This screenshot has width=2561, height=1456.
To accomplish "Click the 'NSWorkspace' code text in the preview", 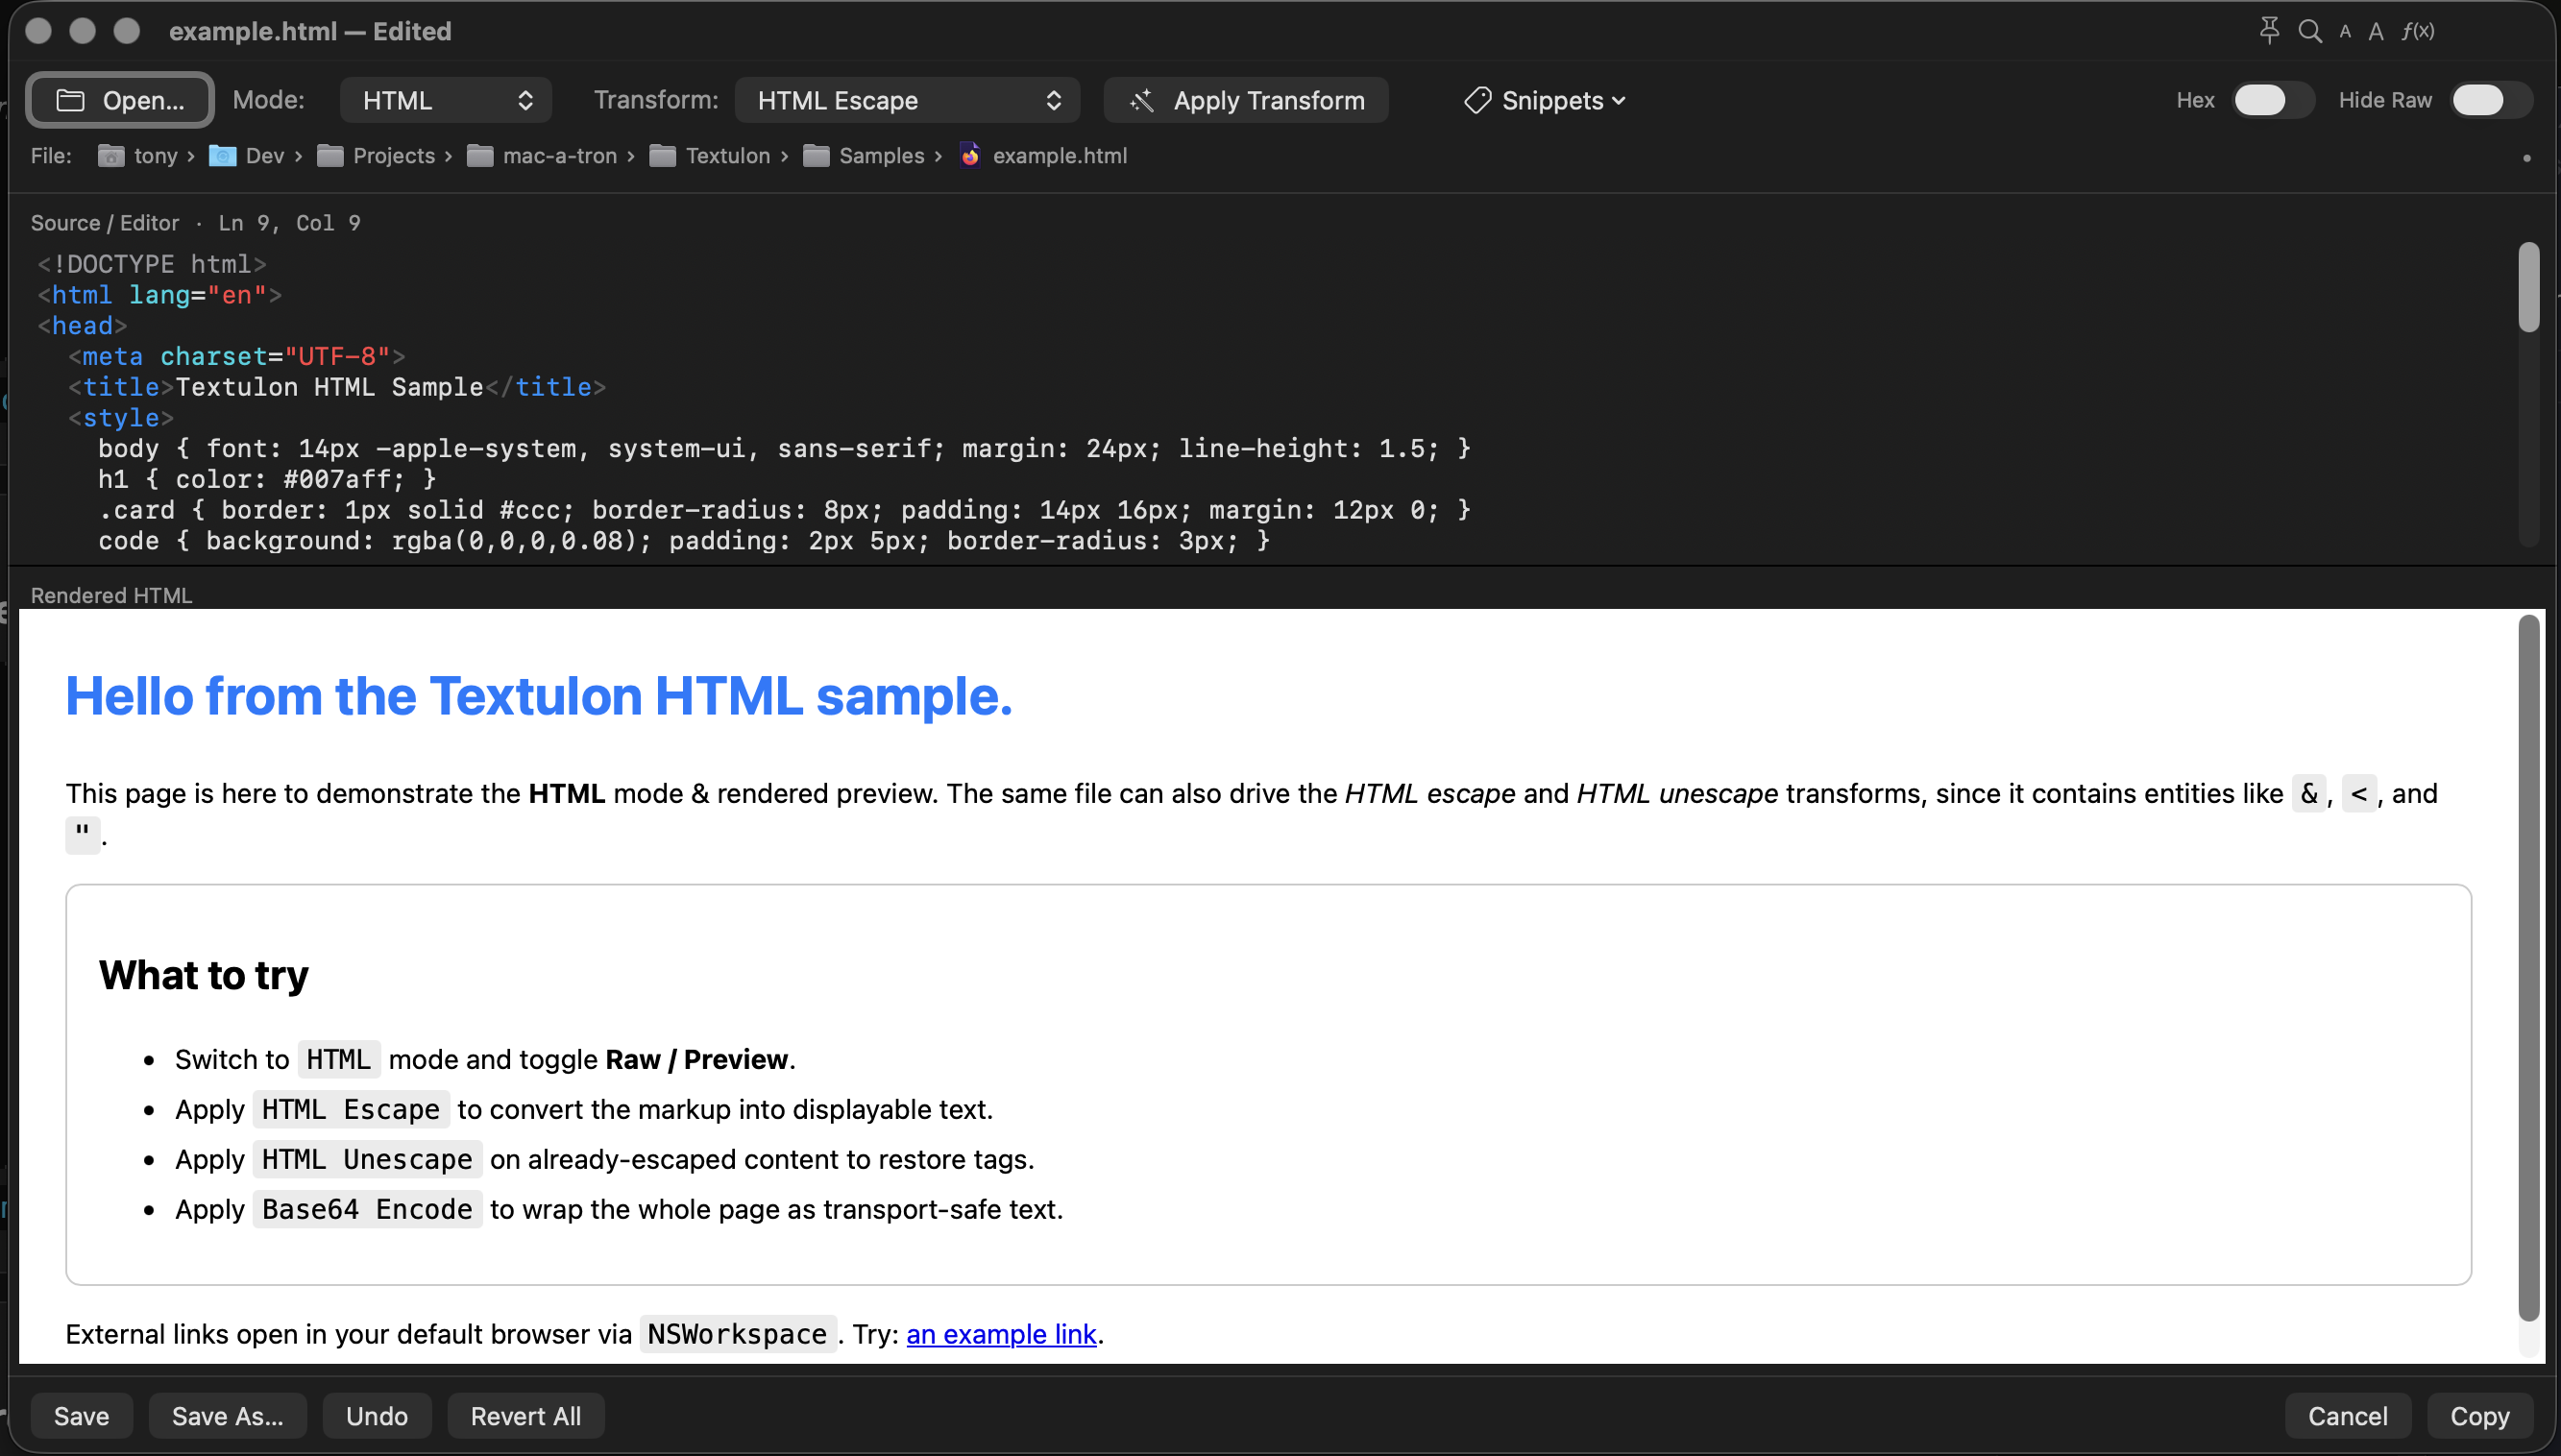I will (x=738, y=1334).
